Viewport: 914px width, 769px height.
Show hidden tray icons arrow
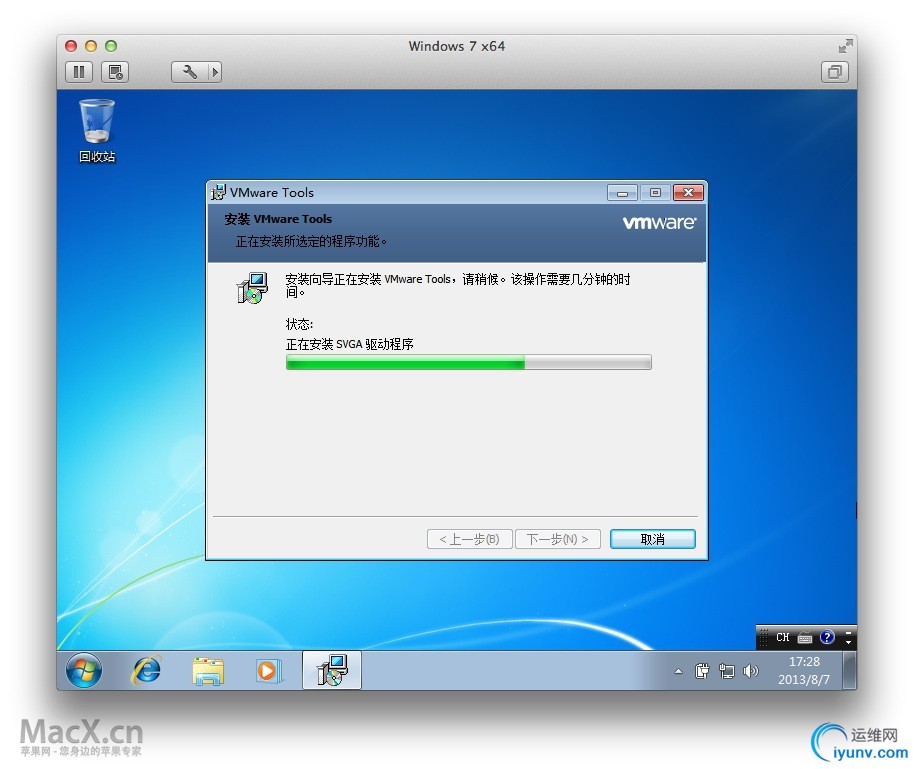(679, 672)
